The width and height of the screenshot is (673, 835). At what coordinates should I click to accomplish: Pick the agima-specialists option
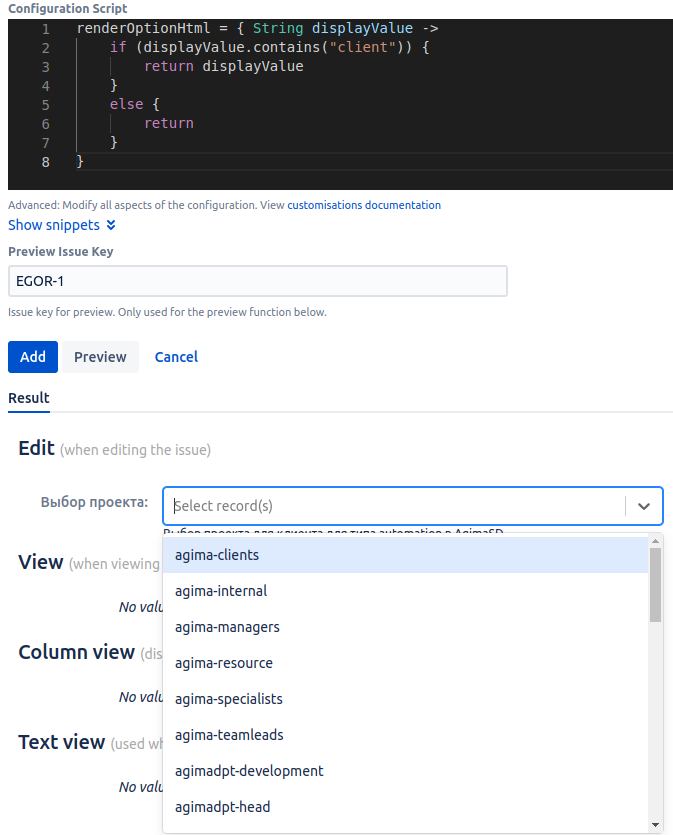tap(405, 699)
